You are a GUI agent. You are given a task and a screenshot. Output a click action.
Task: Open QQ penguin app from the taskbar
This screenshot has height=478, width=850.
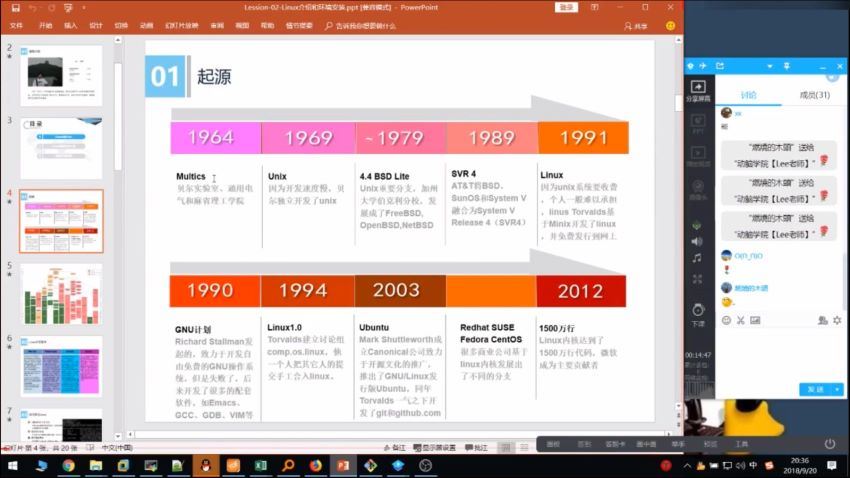point(205,466)
